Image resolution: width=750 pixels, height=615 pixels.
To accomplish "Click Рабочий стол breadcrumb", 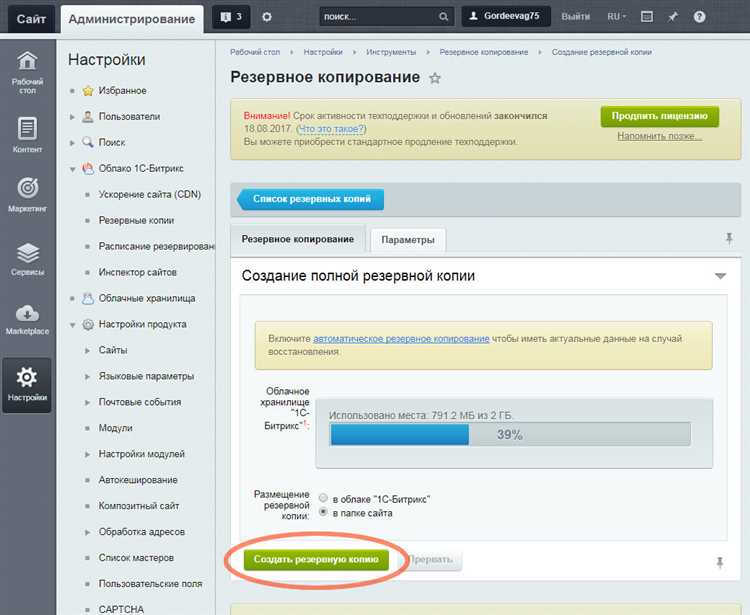I will coord(255,52).
